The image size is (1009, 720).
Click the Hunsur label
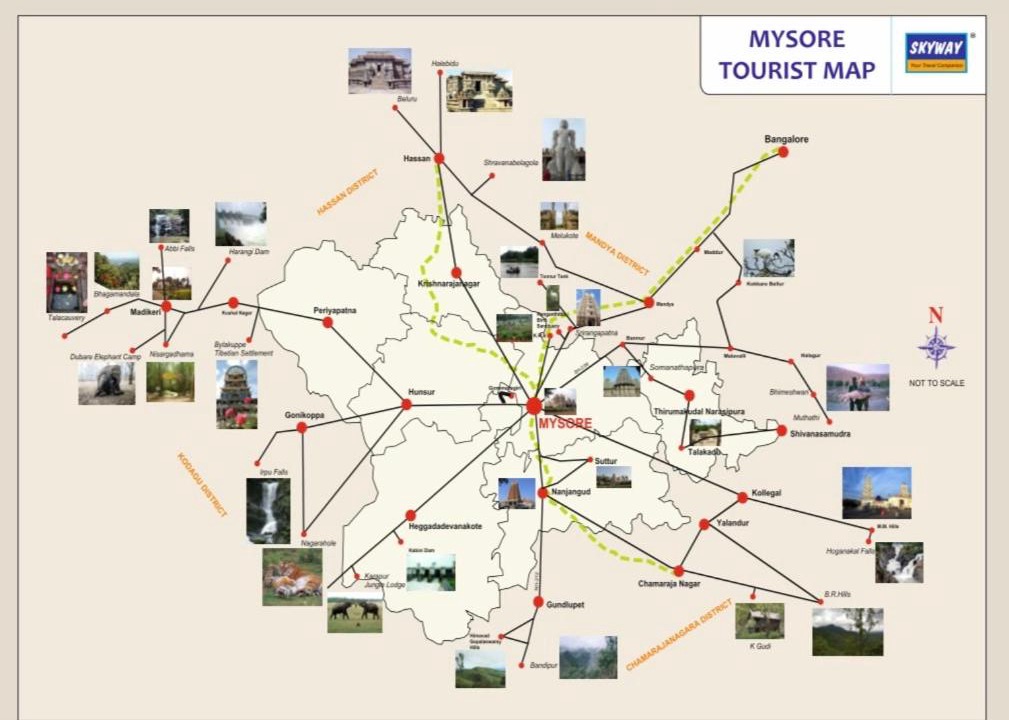point(421,392)
